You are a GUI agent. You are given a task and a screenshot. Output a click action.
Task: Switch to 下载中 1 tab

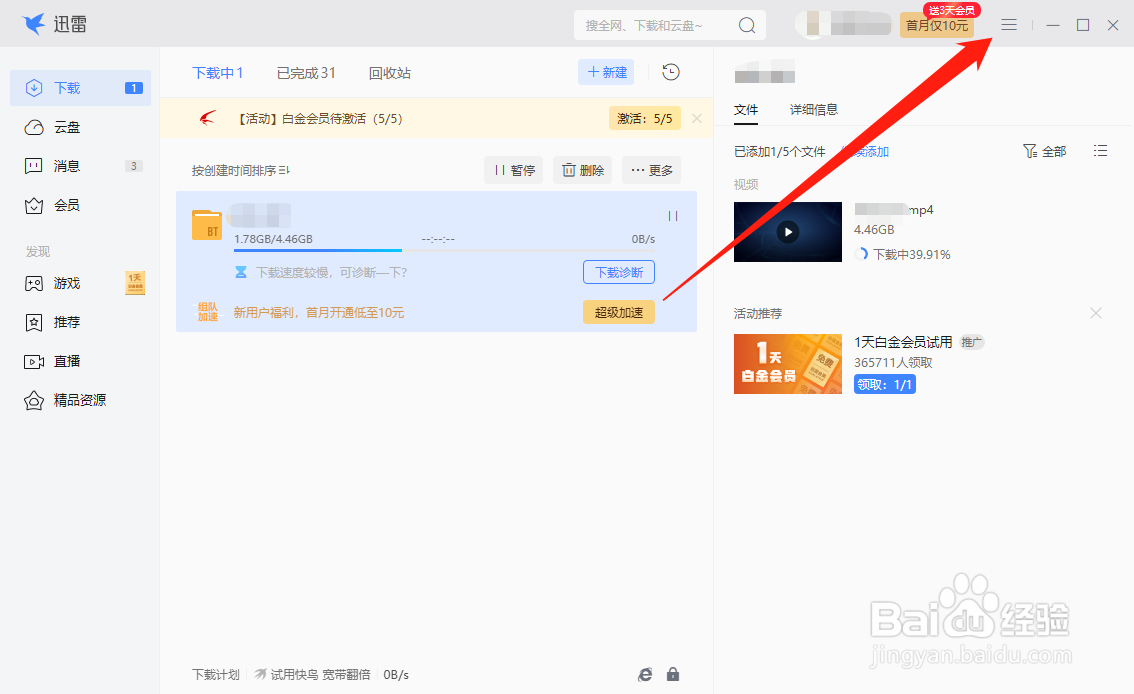click(218, 73)
